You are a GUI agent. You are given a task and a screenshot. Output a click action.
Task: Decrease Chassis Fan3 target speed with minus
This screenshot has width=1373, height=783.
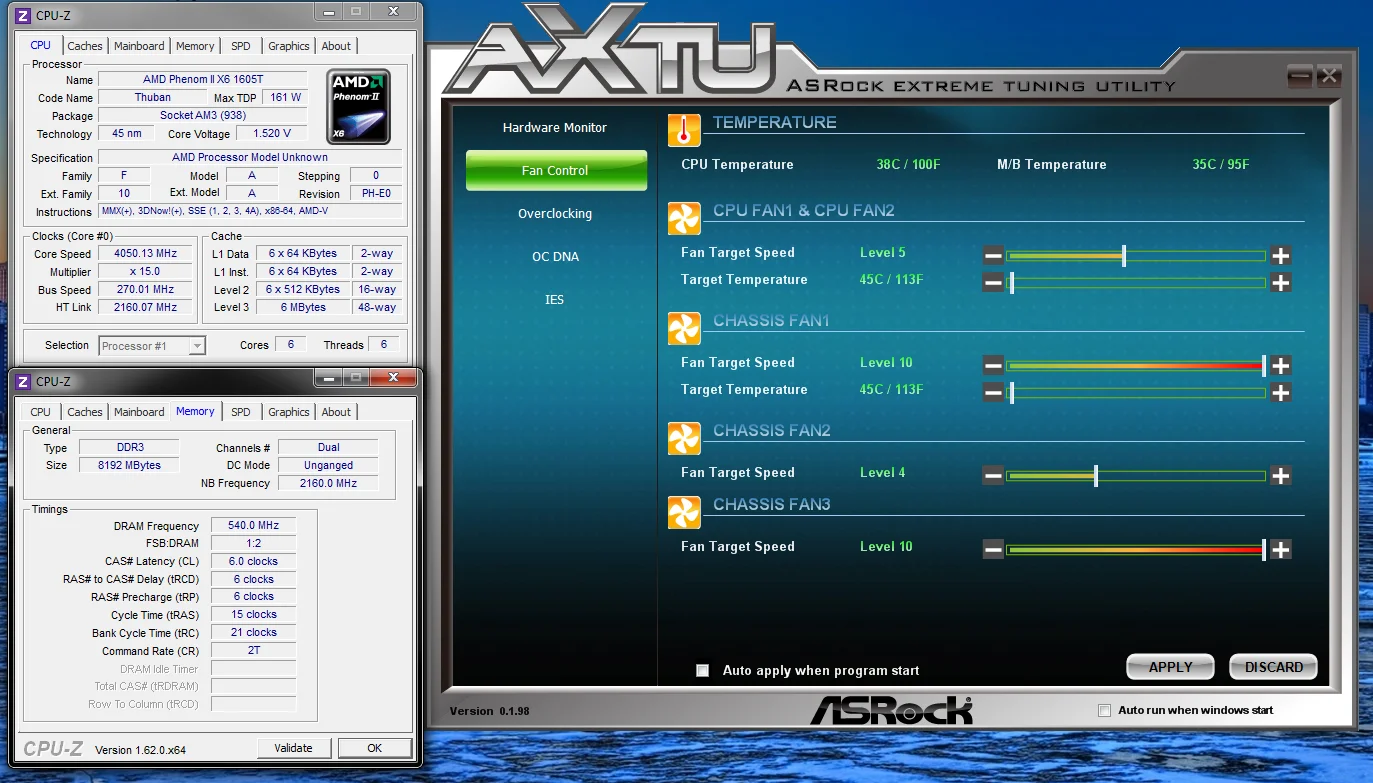[993, 550]
